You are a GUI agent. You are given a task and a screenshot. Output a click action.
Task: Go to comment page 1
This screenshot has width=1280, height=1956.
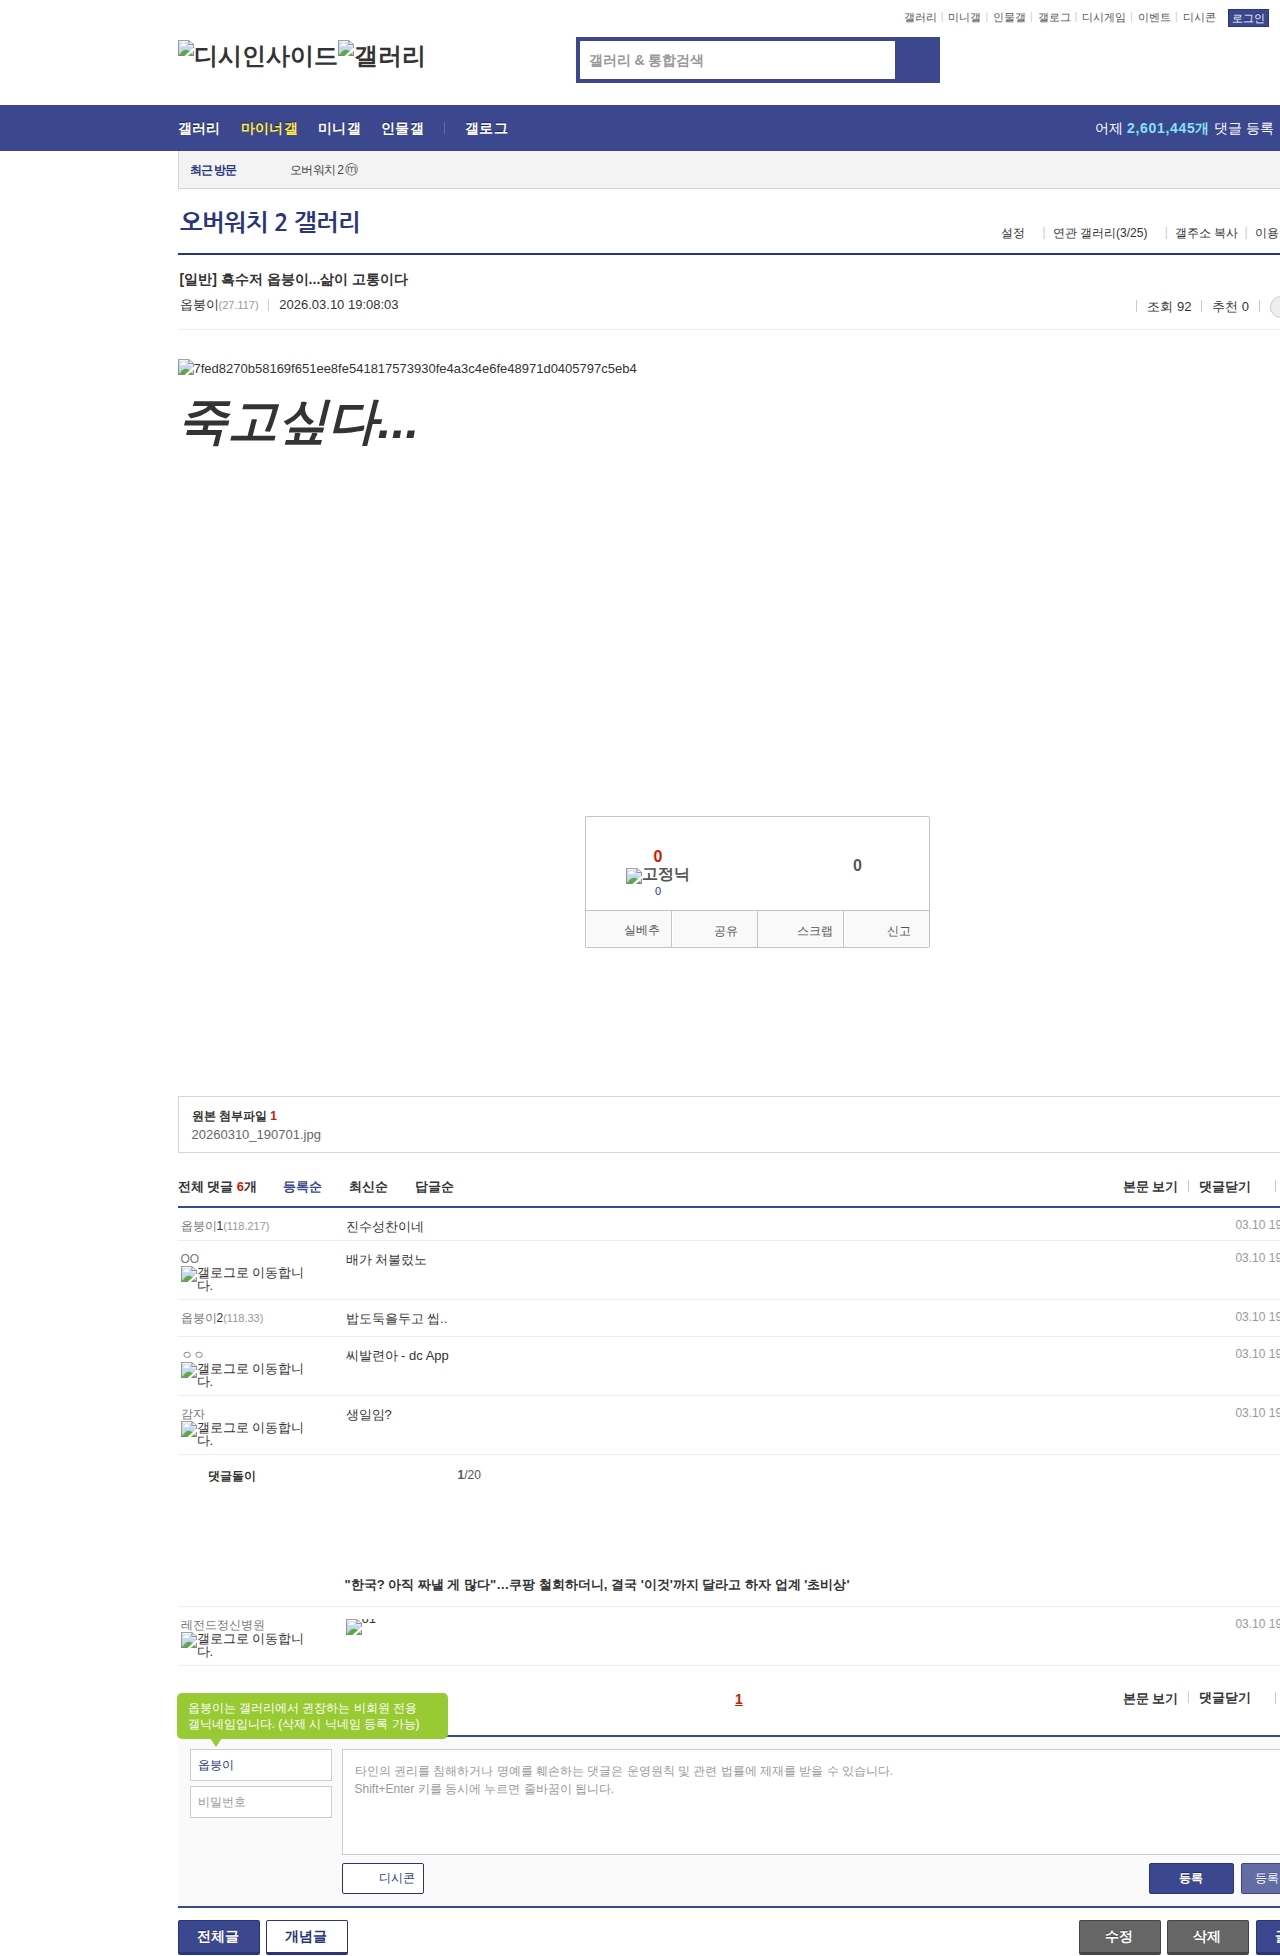click(x=739, y=1699)
